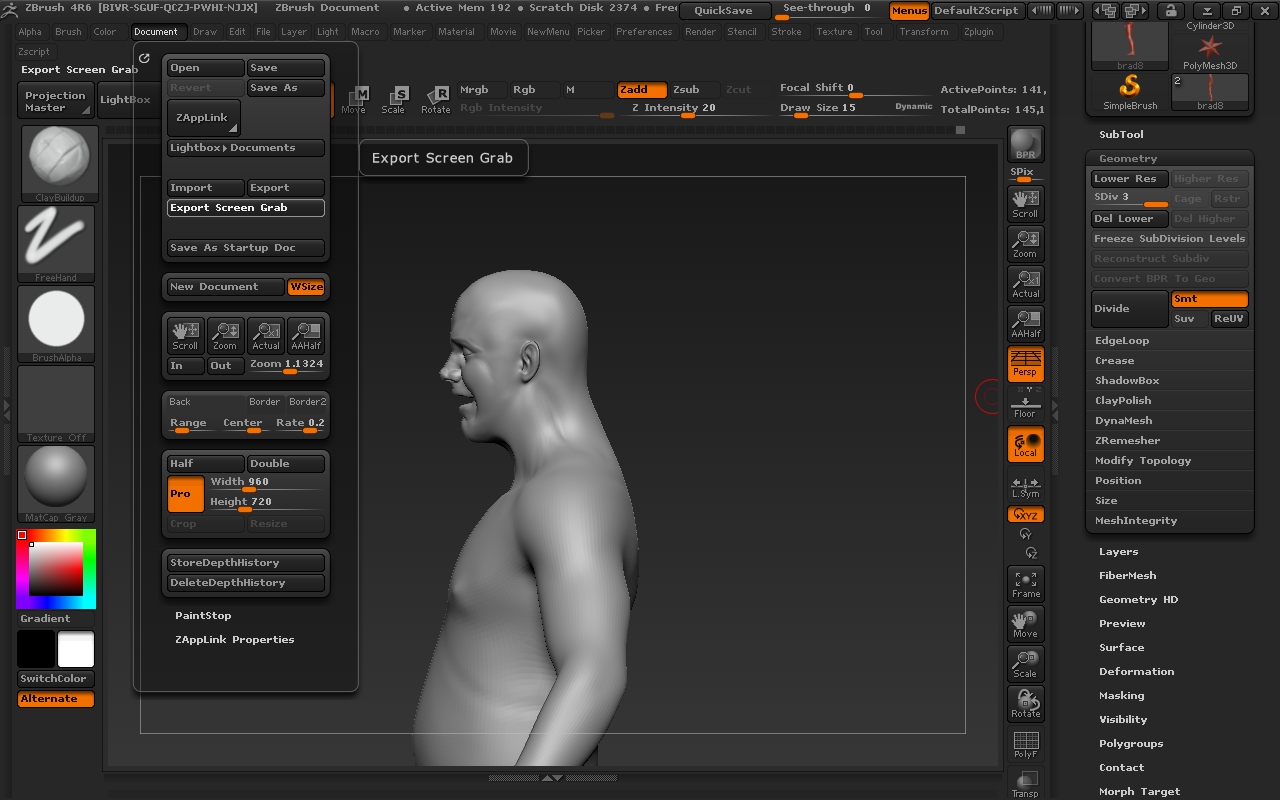Viewport: 1280px width, 800px height.
Task: Click the Actual icon in Document palette
Action: click(x=265, y=335)
